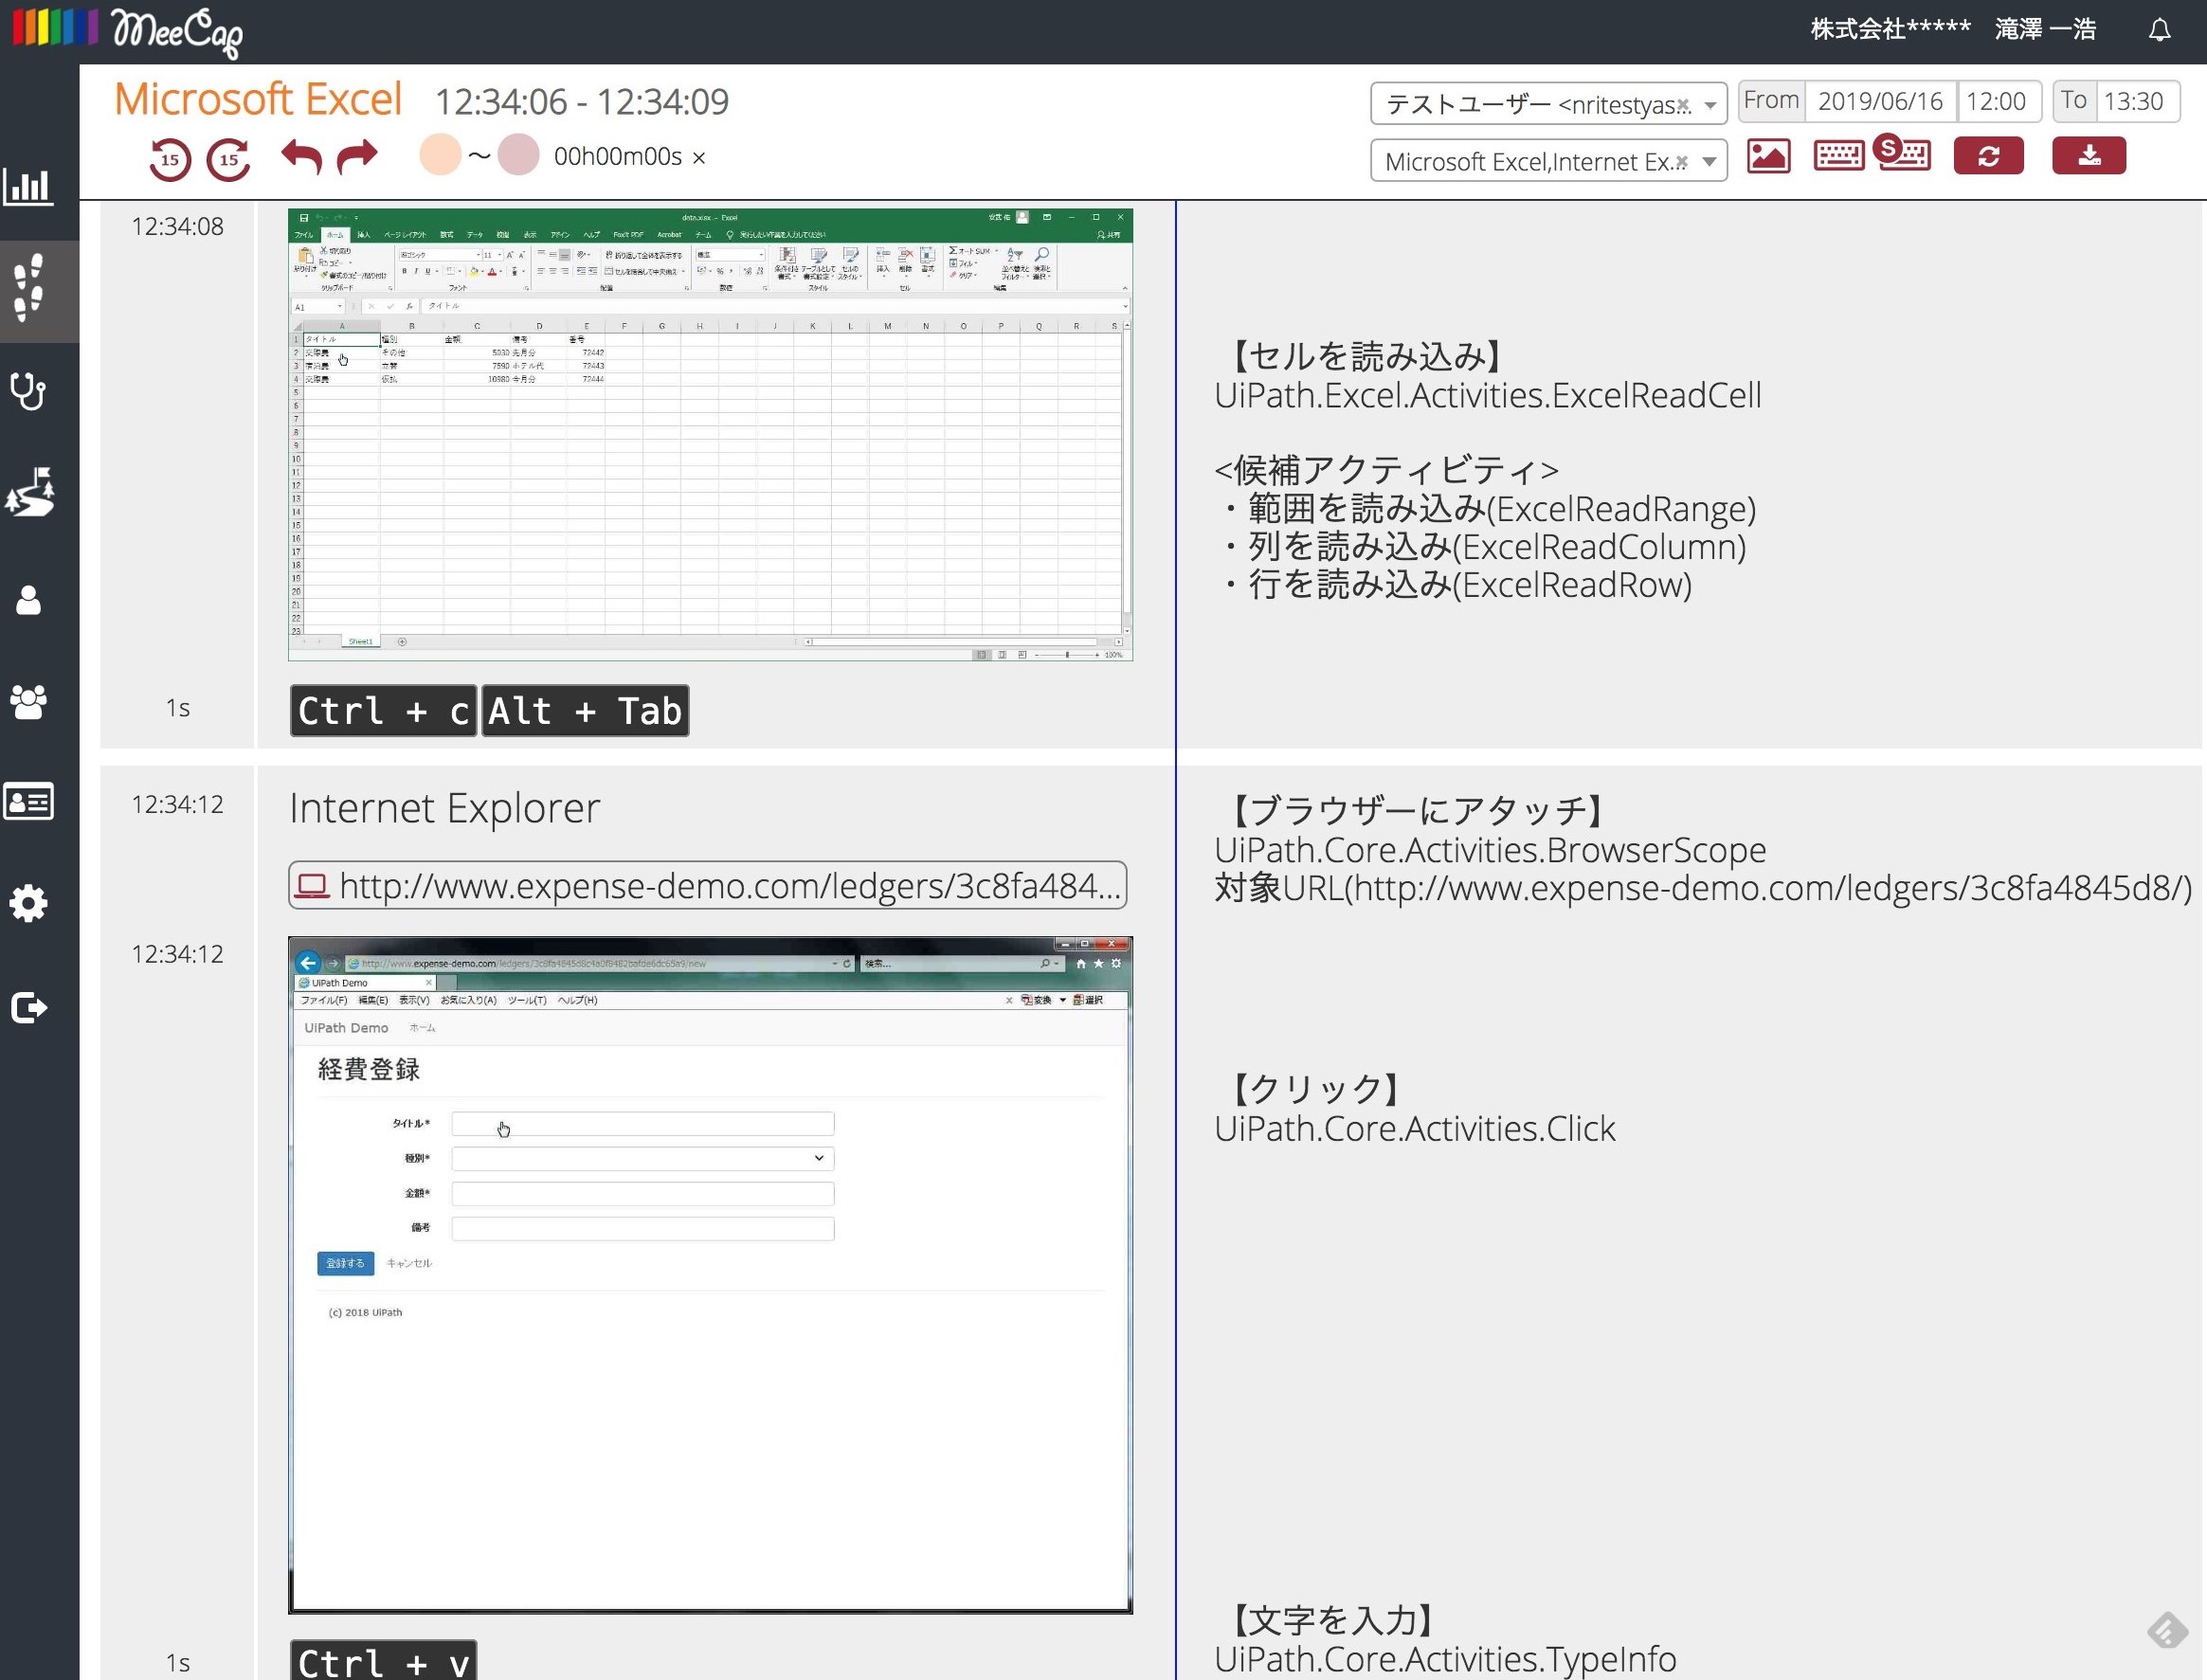The image size is (2207, 1680).
Task: Click the red refresh button
Action: coord(1988,156)
